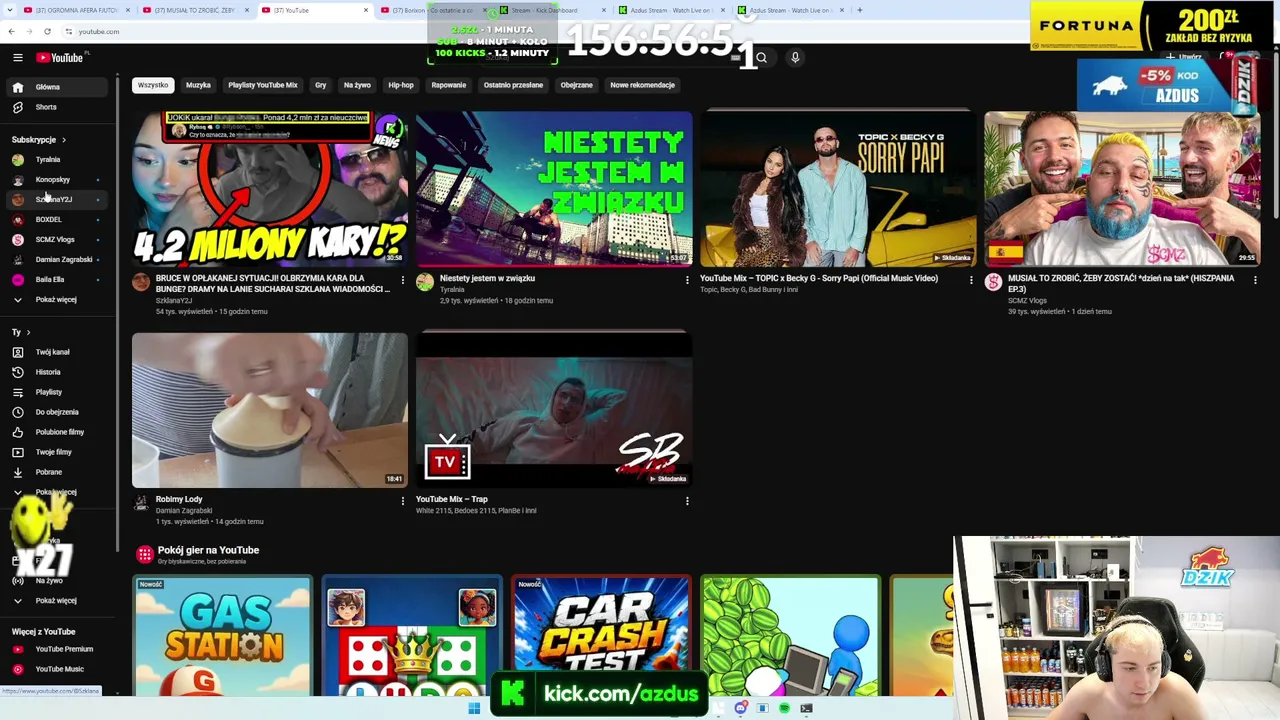
Task: Open Spotify from the taskbar
Action: click(x=784, y=708)
